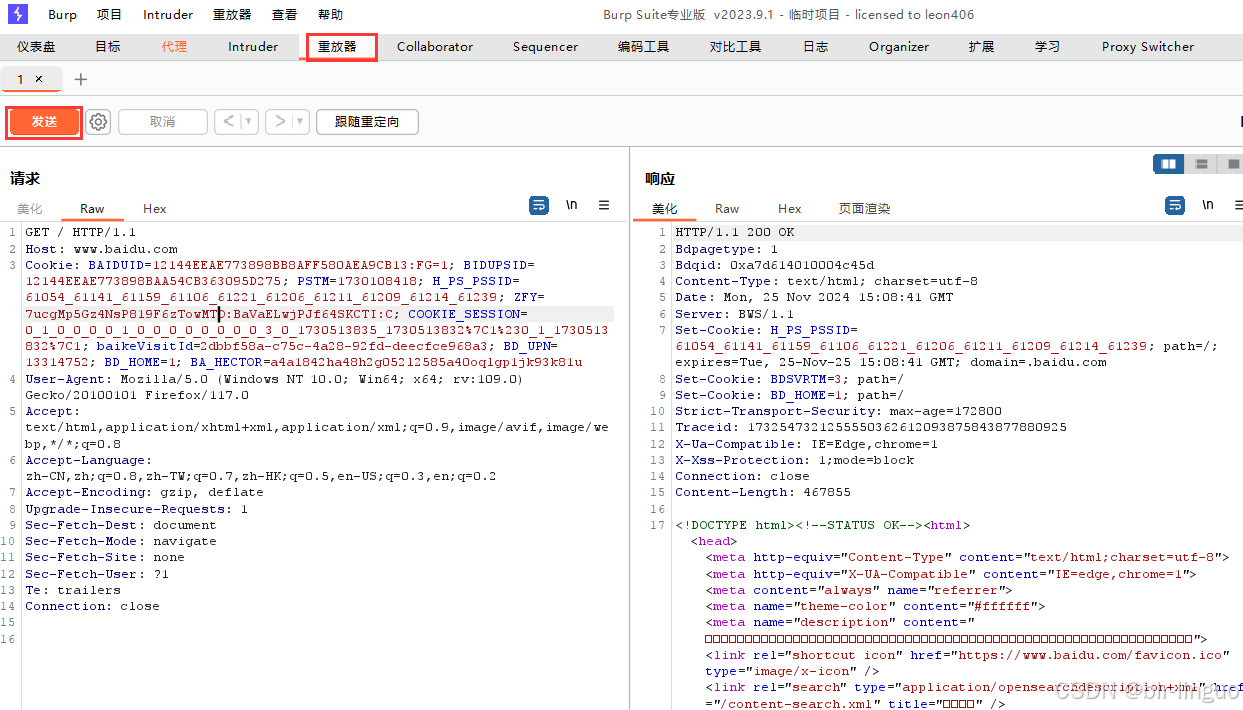Viewport: 1243px width, 710px height.
Task: Go forward to next request arrow
Action: tap(281, 121)
